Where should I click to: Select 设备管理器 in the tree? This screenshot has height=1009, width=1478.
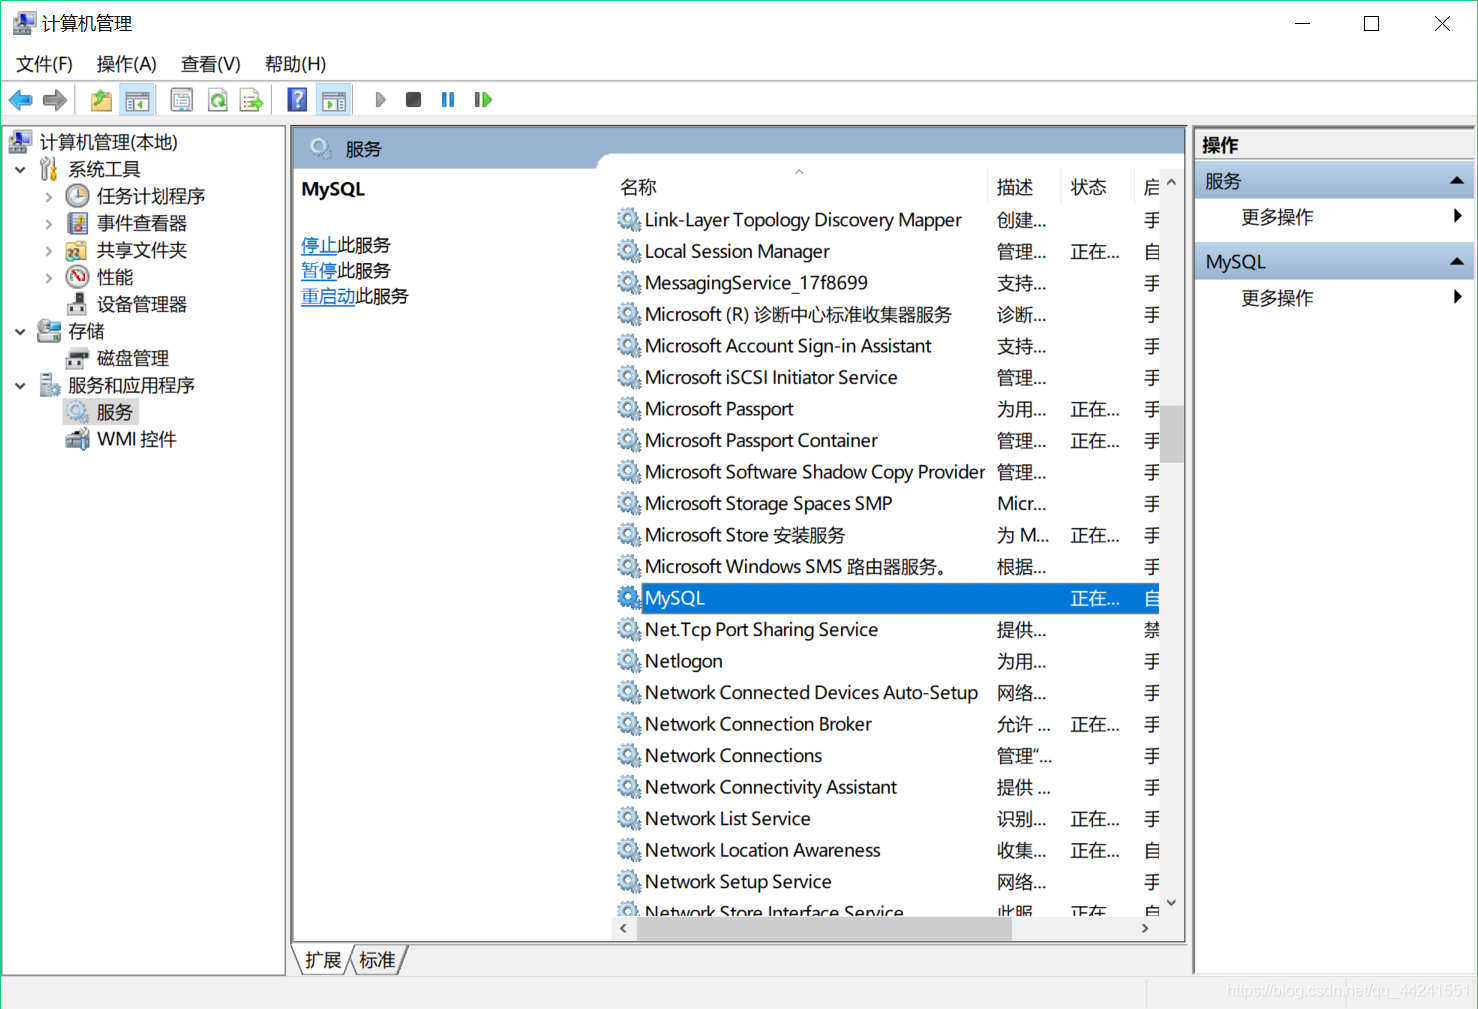pos(142,304)
